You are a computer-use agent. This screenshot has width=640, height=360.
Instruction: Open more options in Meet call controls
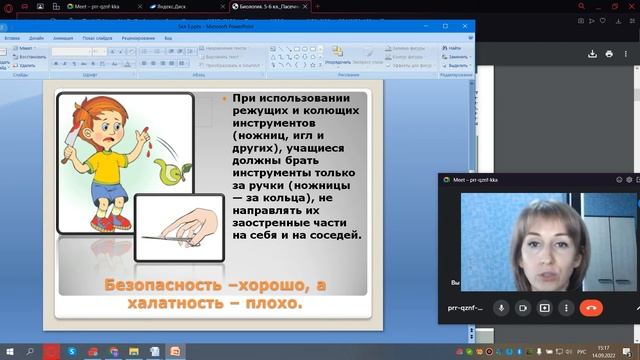click(566, 308)
